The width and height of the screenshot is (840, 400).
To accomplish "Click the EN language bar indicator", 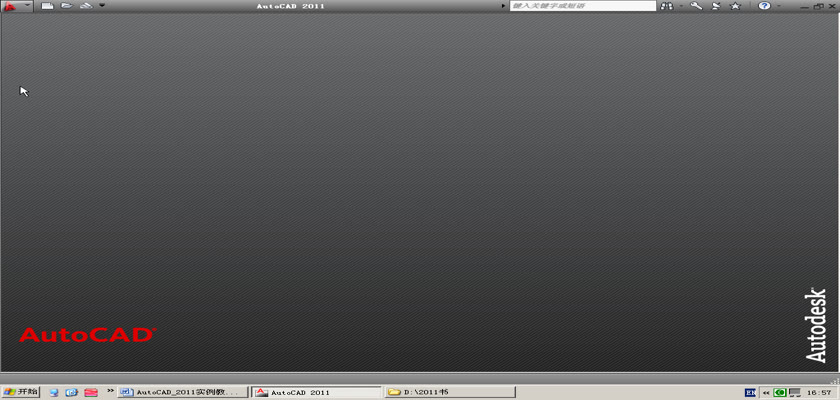I will (751, 393).
